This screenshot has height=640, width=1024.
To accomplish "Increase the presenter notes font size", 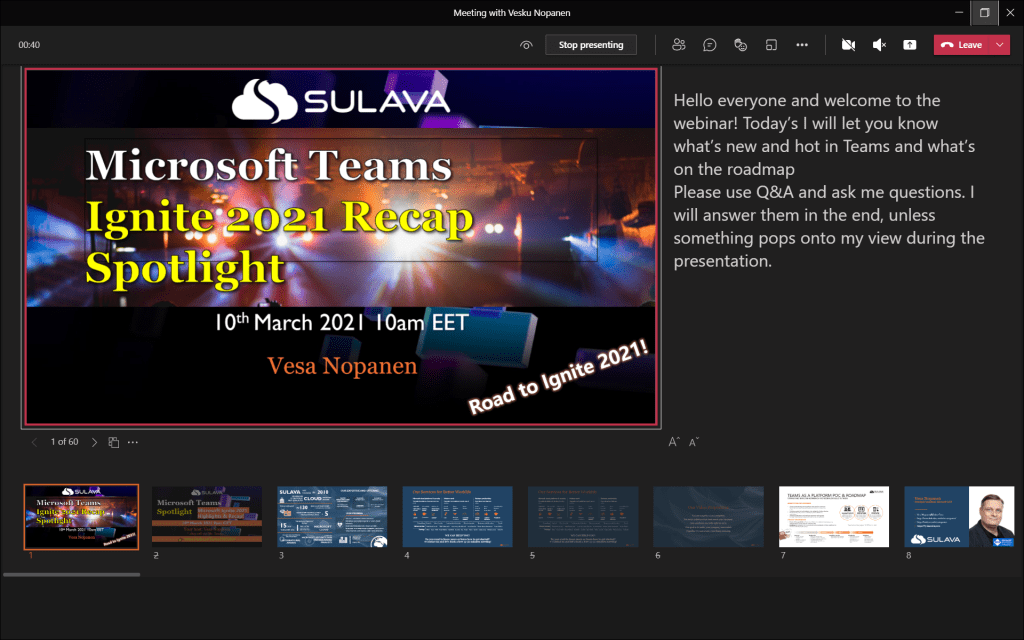I will click(675, 442).
